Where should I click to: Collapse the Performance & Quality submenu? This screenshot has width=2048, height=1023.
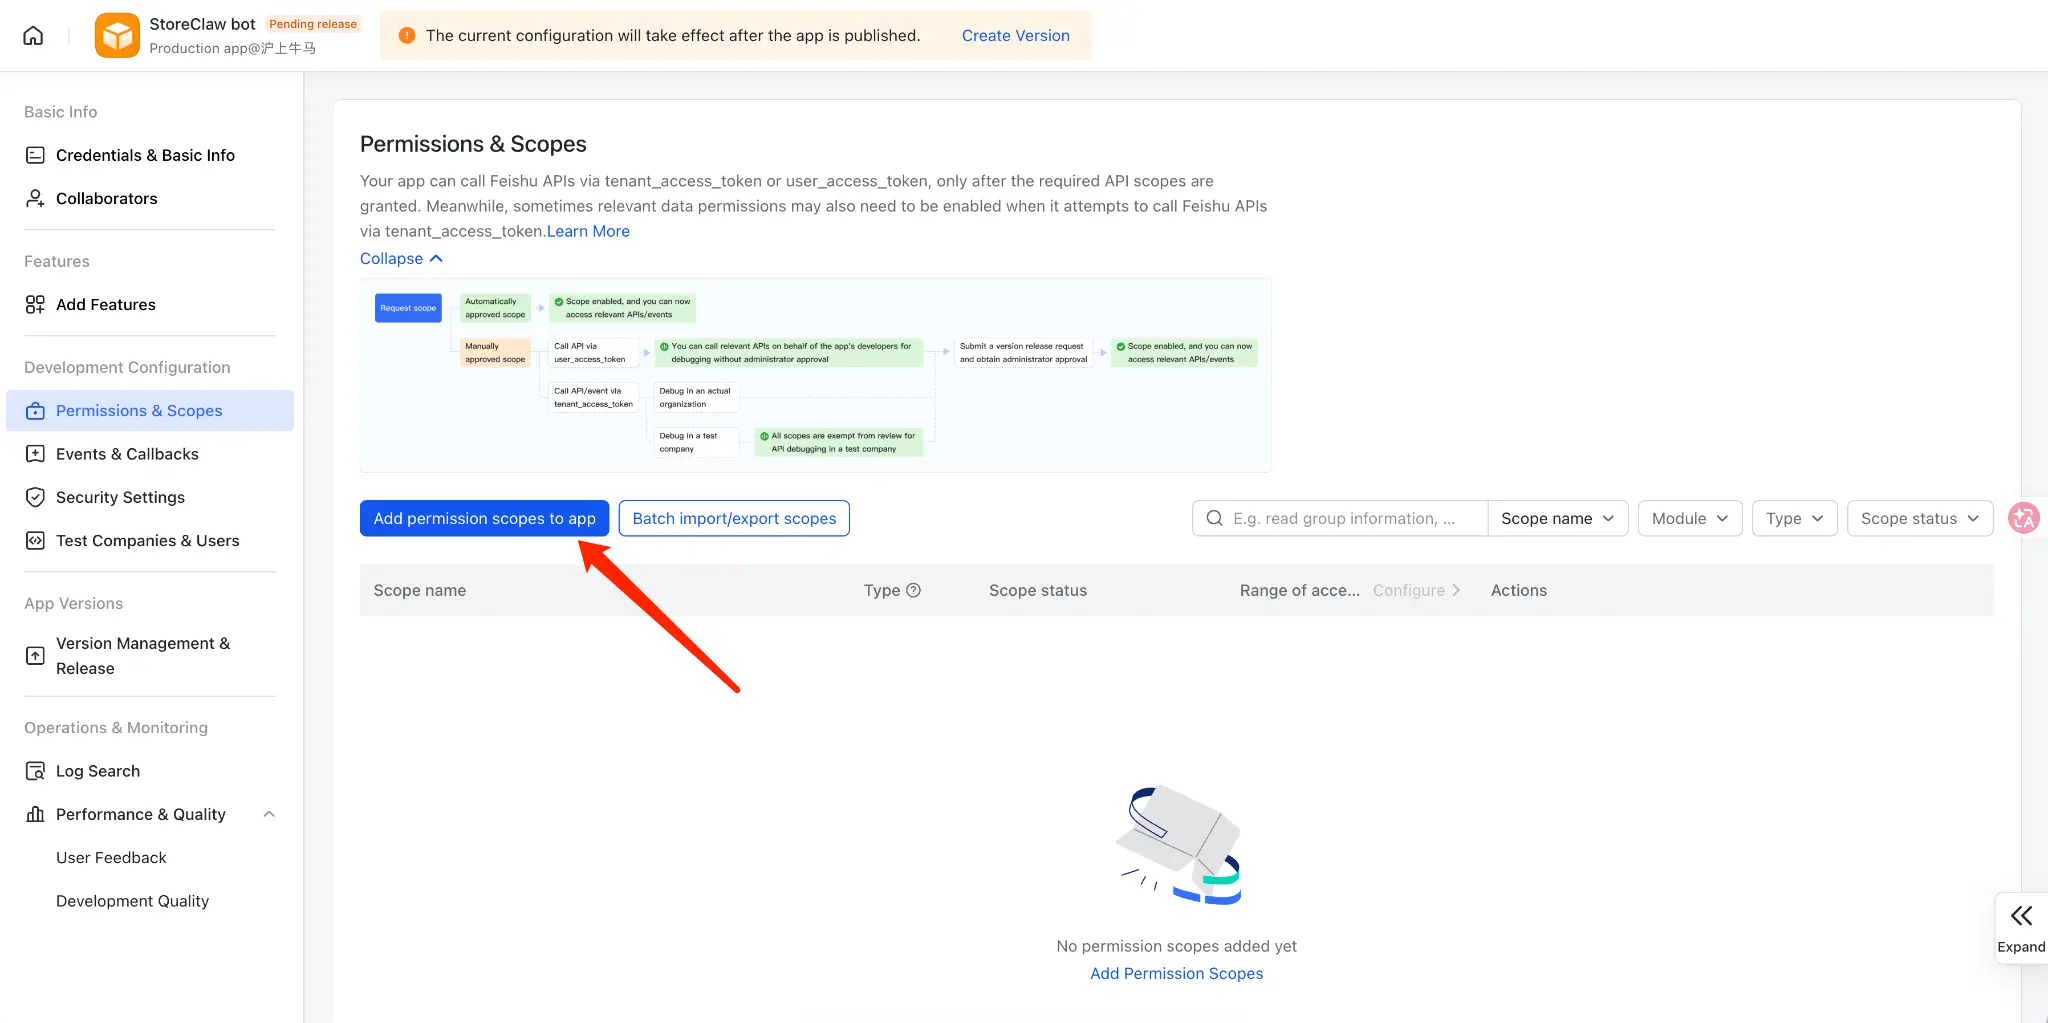pyautogui.click(x=268, y=814)
